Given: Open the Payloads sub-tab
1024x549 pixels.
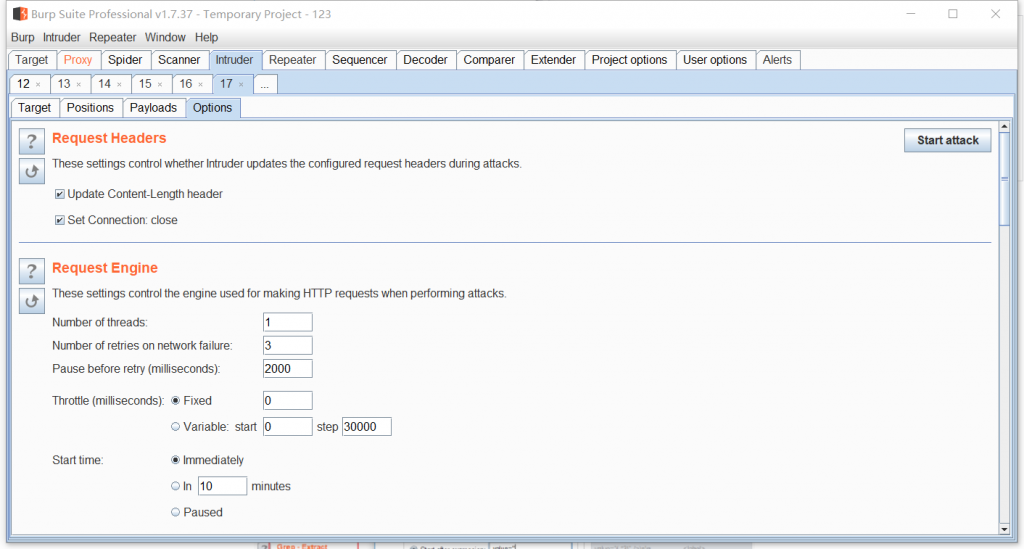Looking at the screenshot, I should tap(154, 108).
